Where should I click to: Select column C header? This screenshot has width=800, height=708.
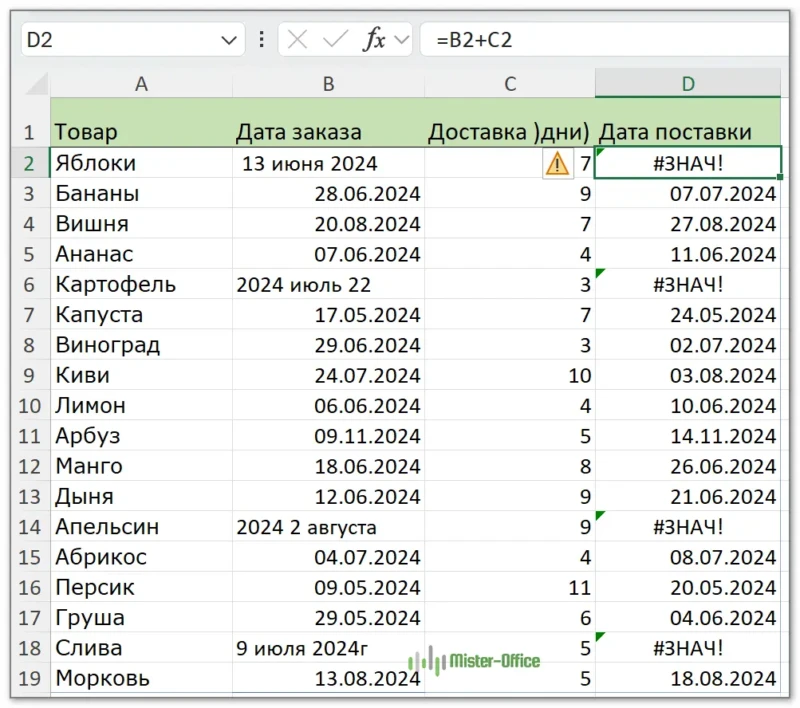(x=510, y=85)
